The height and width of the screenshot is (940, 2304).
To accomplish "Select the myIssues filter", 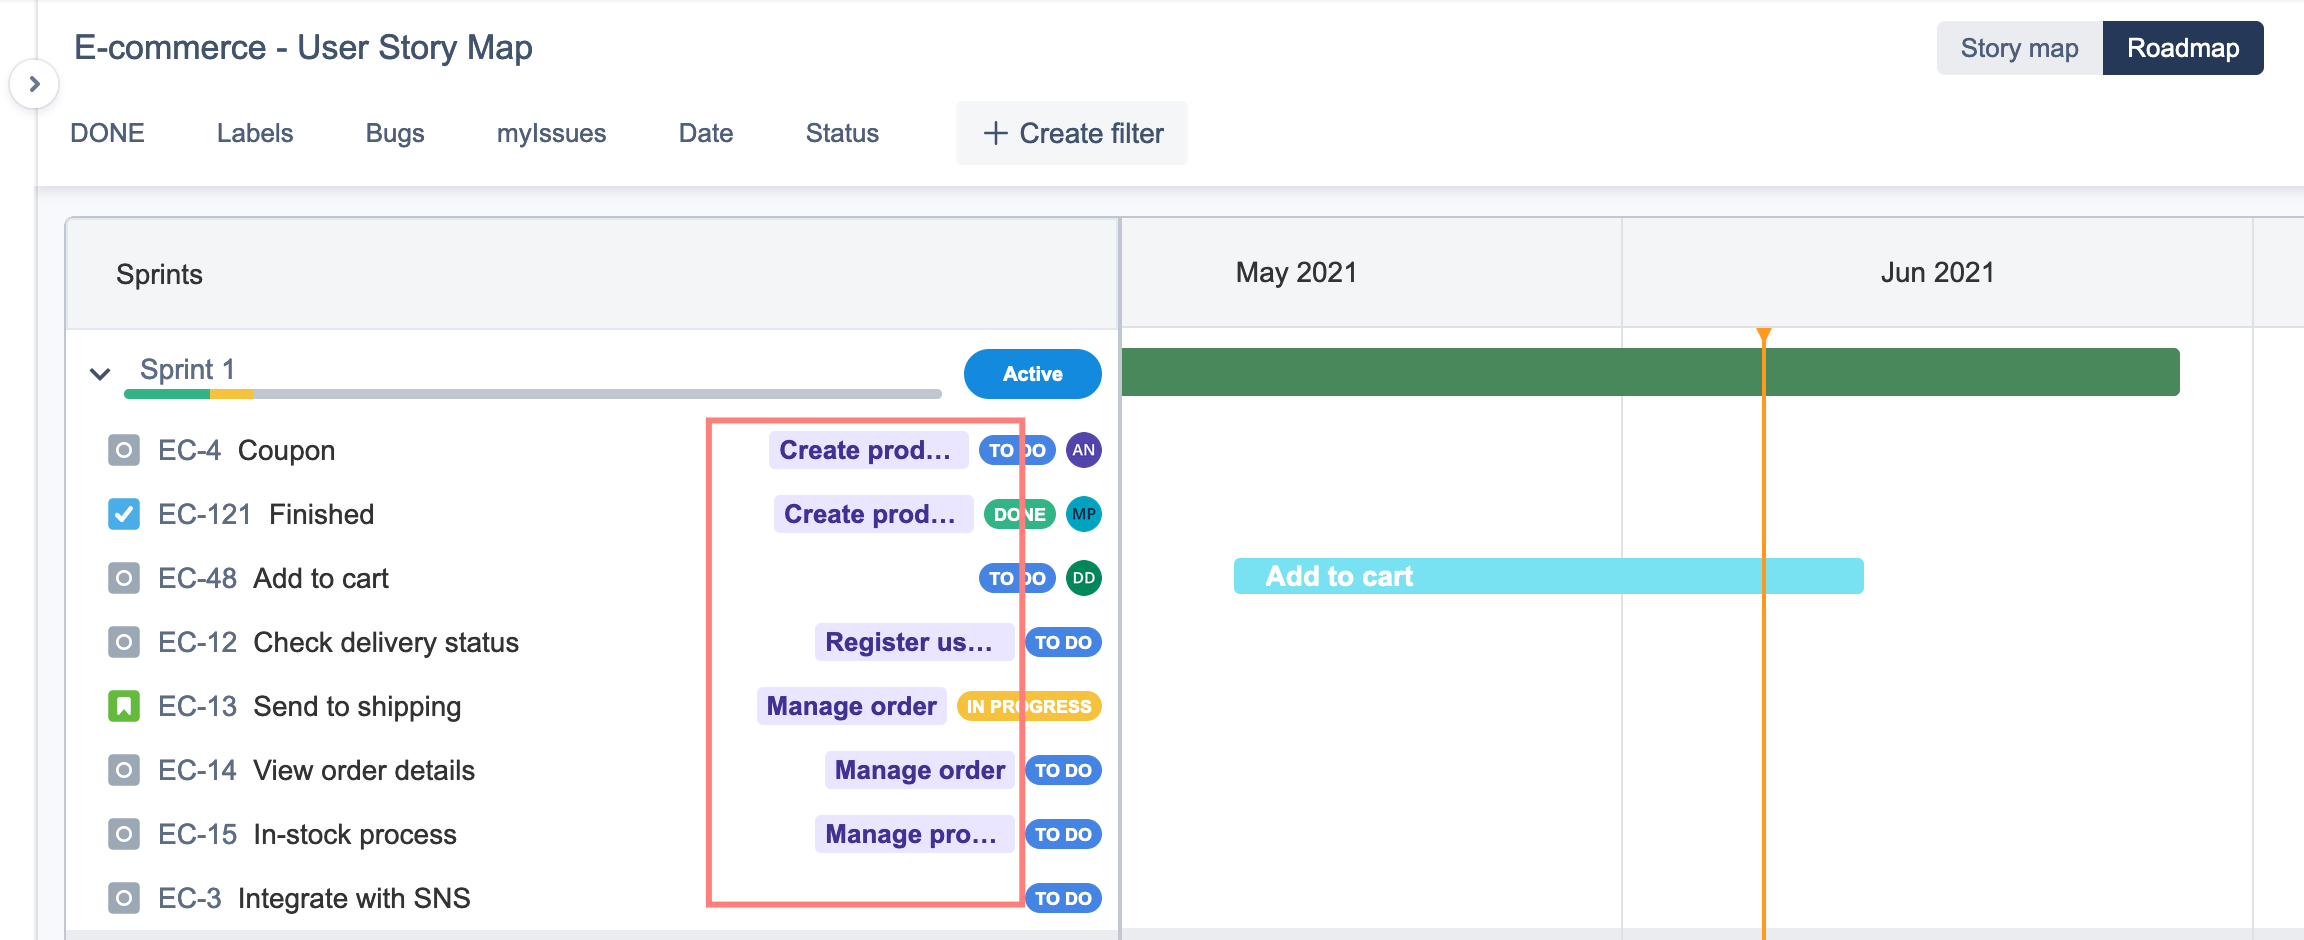I will [551, 133].
